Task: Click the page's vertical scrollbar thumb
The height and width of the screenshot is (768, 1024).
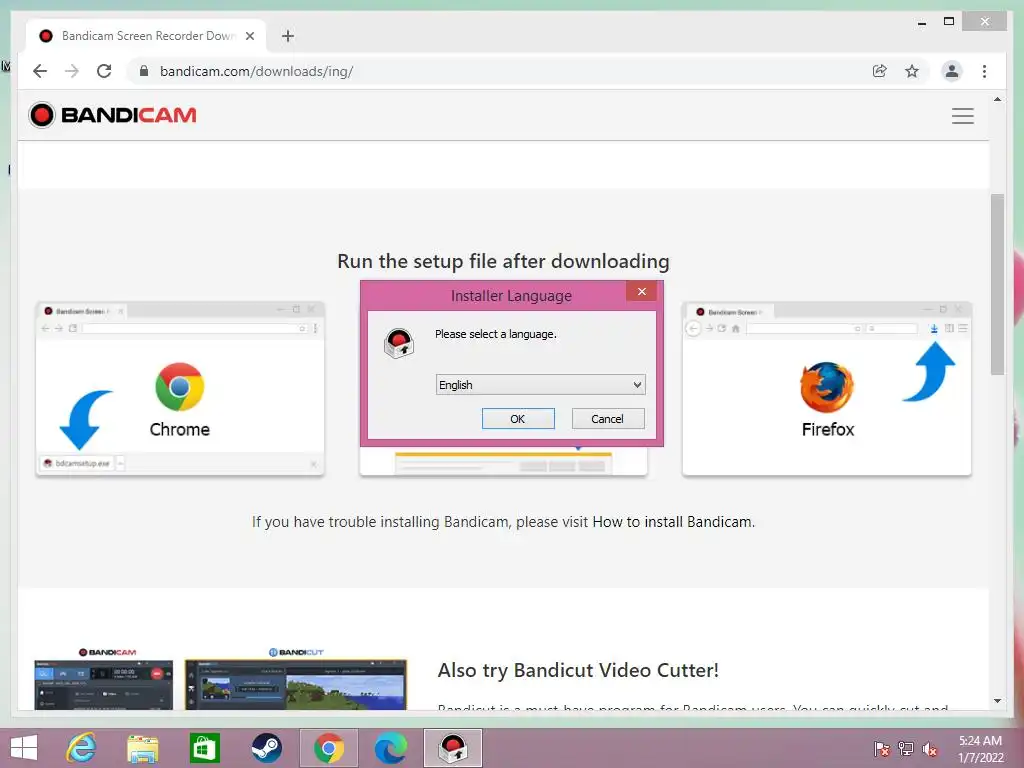Action: (x=997, y=284)
